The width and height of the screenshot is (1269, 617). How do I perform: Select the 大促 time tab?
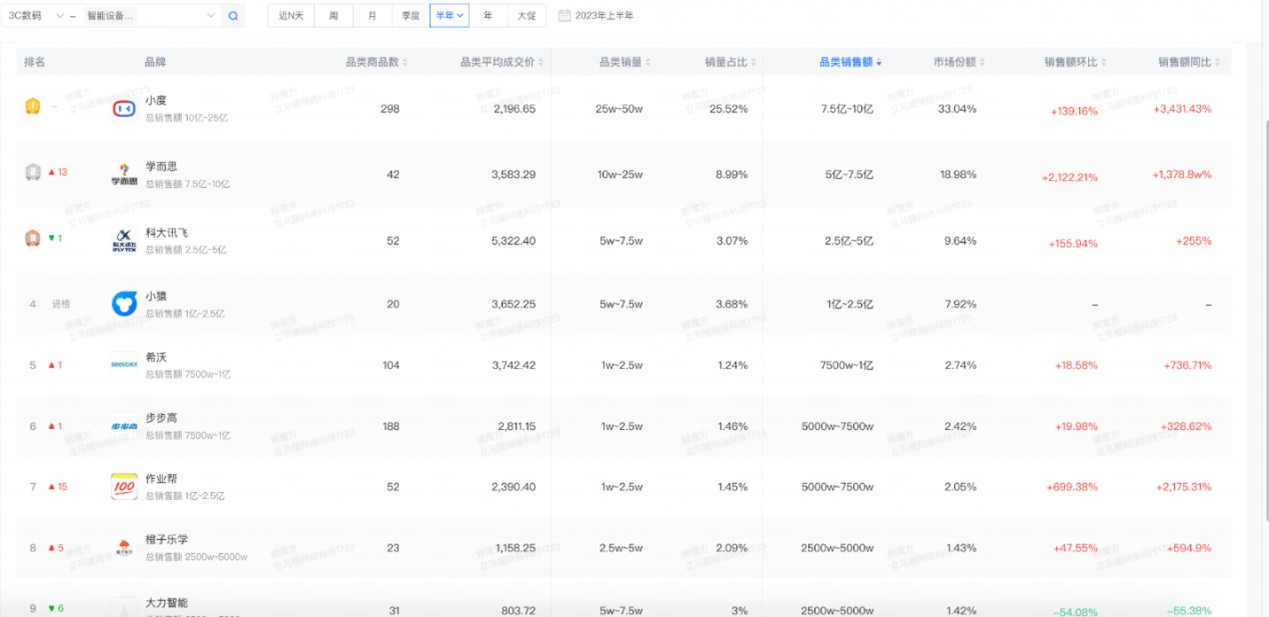pyautogui.click(x=527, y=16)
